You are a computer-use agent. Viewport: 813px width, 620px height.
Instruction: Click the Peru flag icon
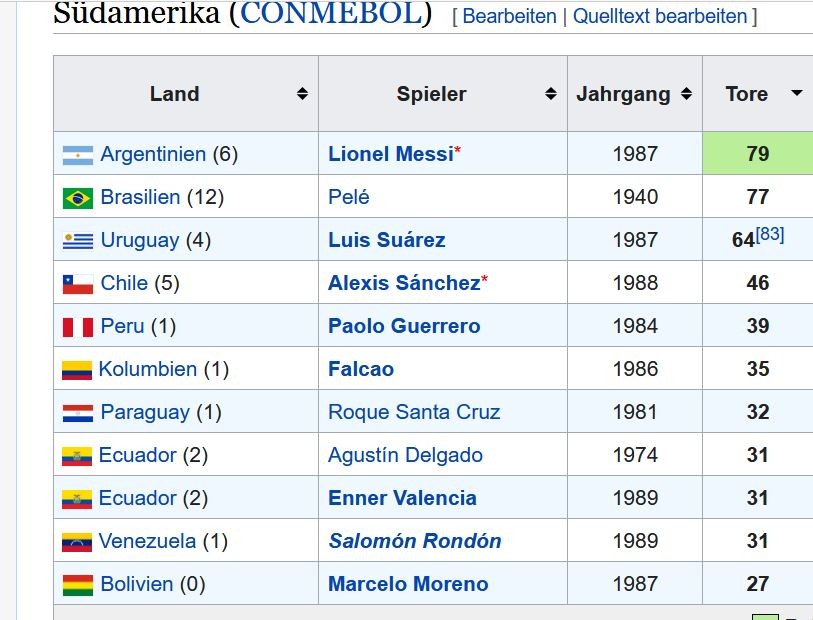[x=78, y=327]
